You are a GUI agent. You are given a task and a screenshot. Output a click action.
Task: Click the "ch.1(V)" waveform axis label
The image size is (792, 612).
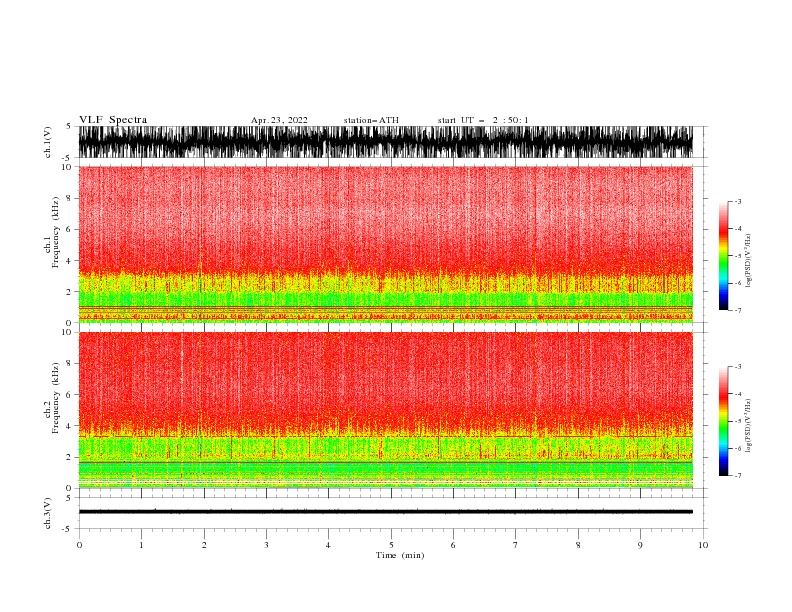[x=48, y=142]
